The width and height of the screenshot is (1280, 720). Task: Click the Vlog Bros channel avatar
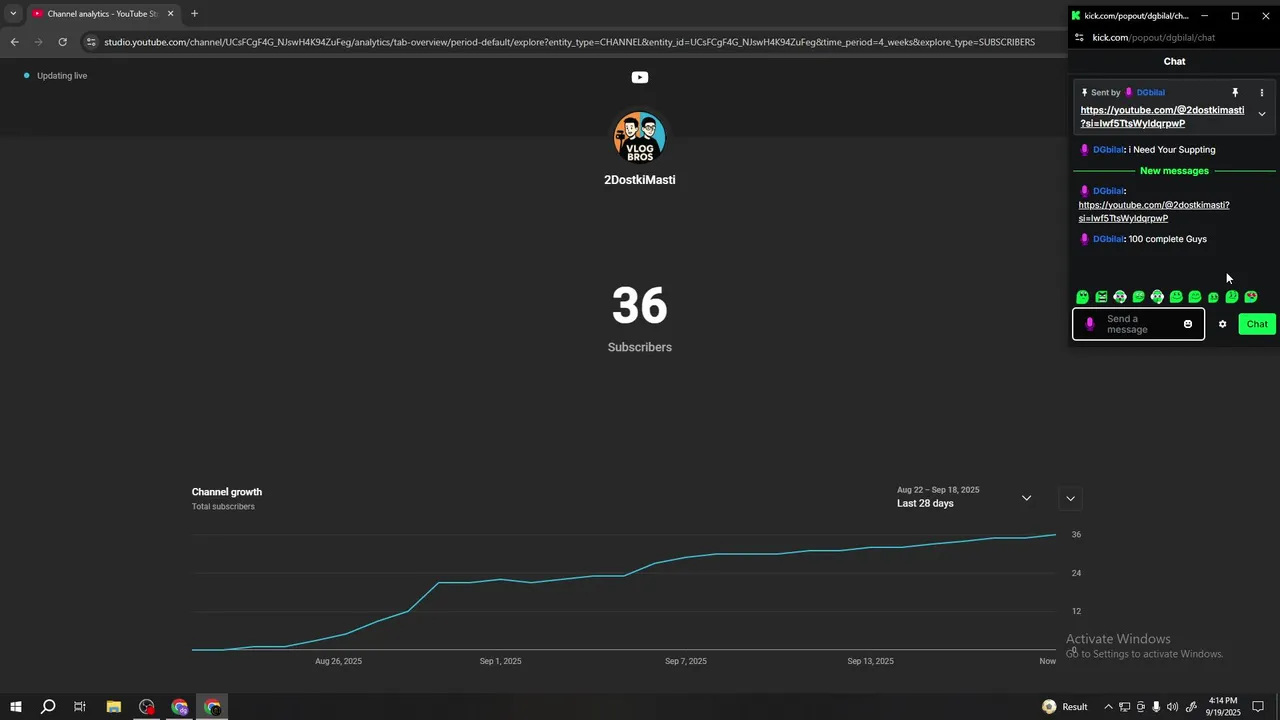click(x=640, y=137)
